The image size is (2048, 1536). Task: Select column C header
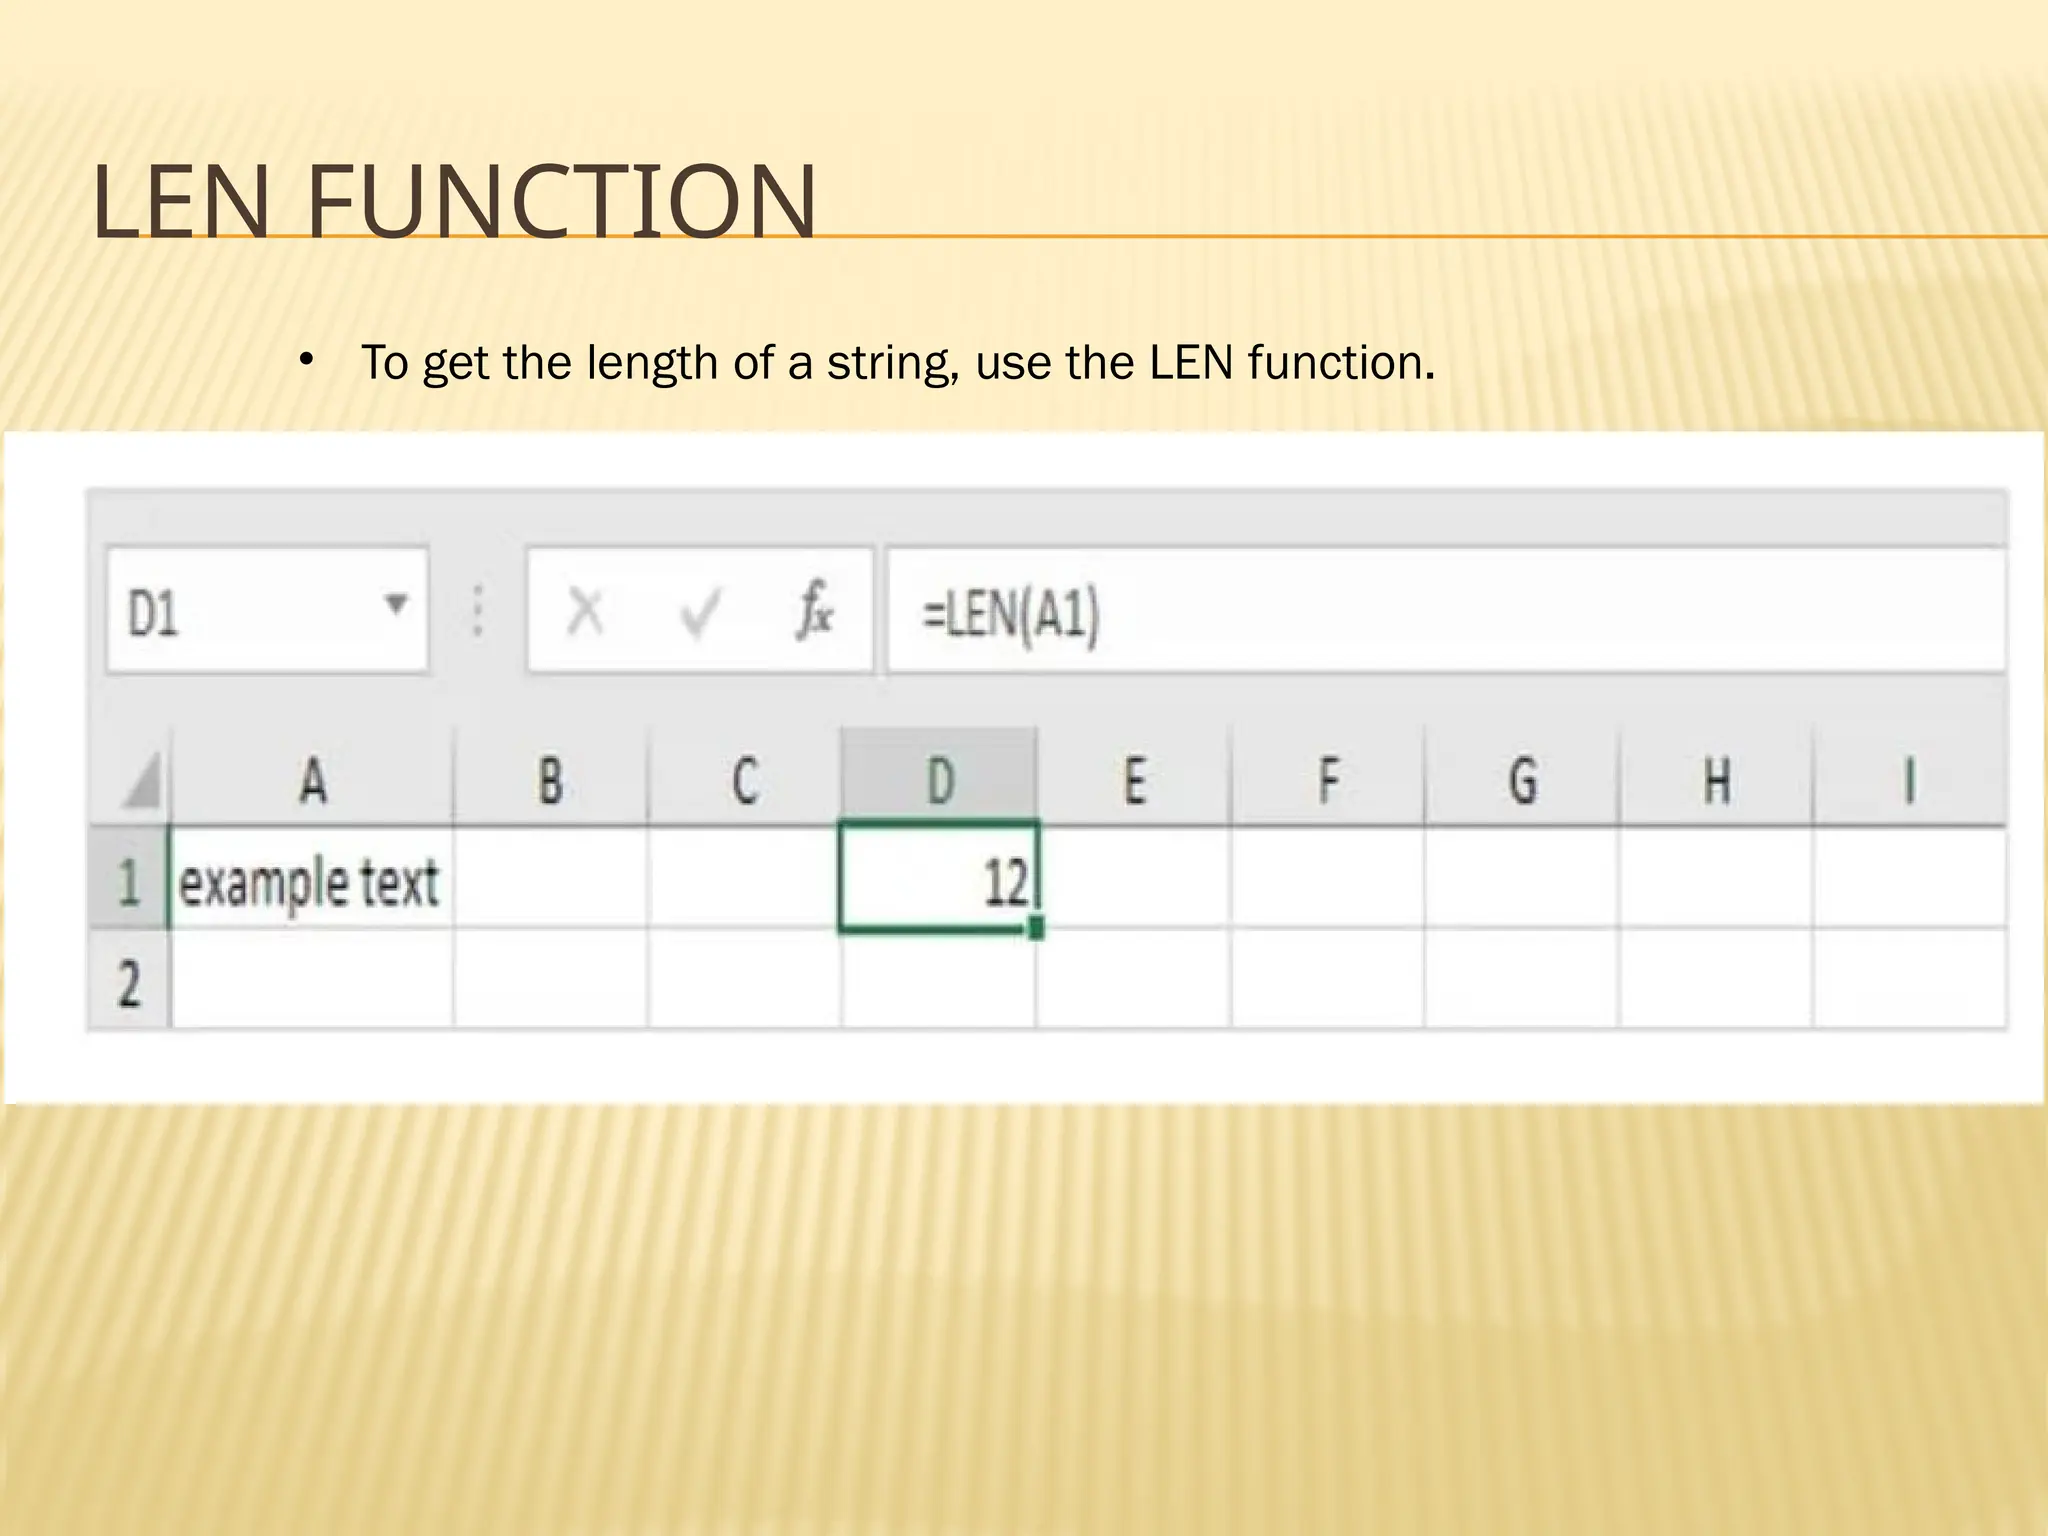[744, 780]
